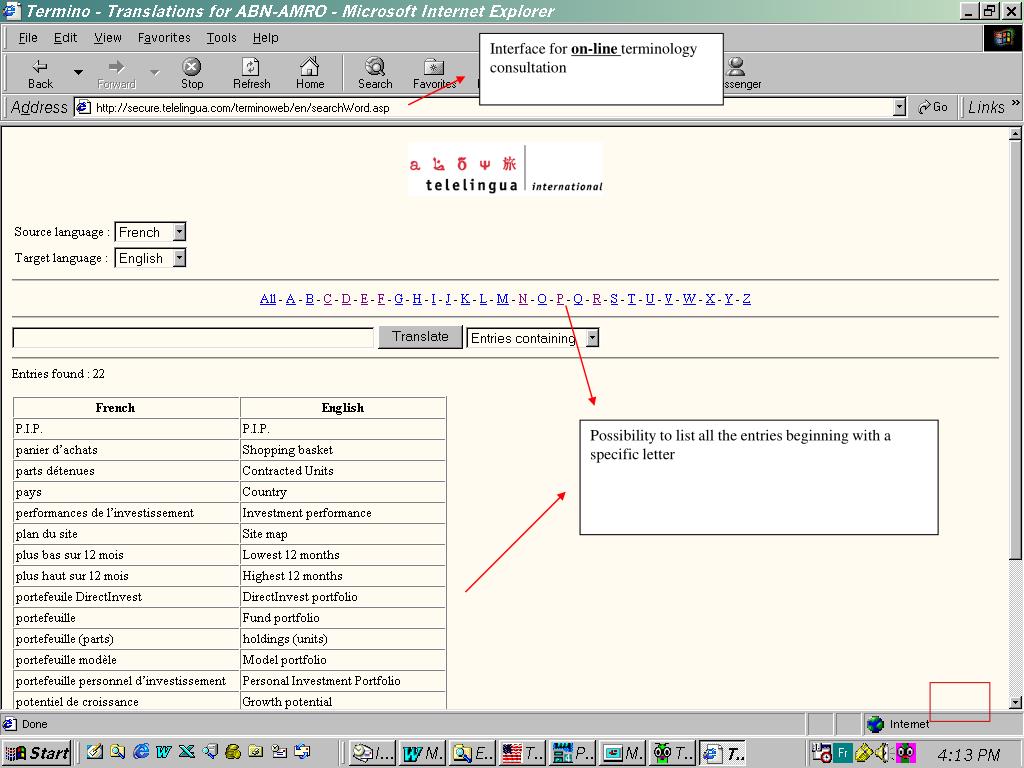Image resolution: width=1024 pixels, height=768 pixels.
Task: Click the vertical scrollbar down arrow
Action: [1015, 703]
